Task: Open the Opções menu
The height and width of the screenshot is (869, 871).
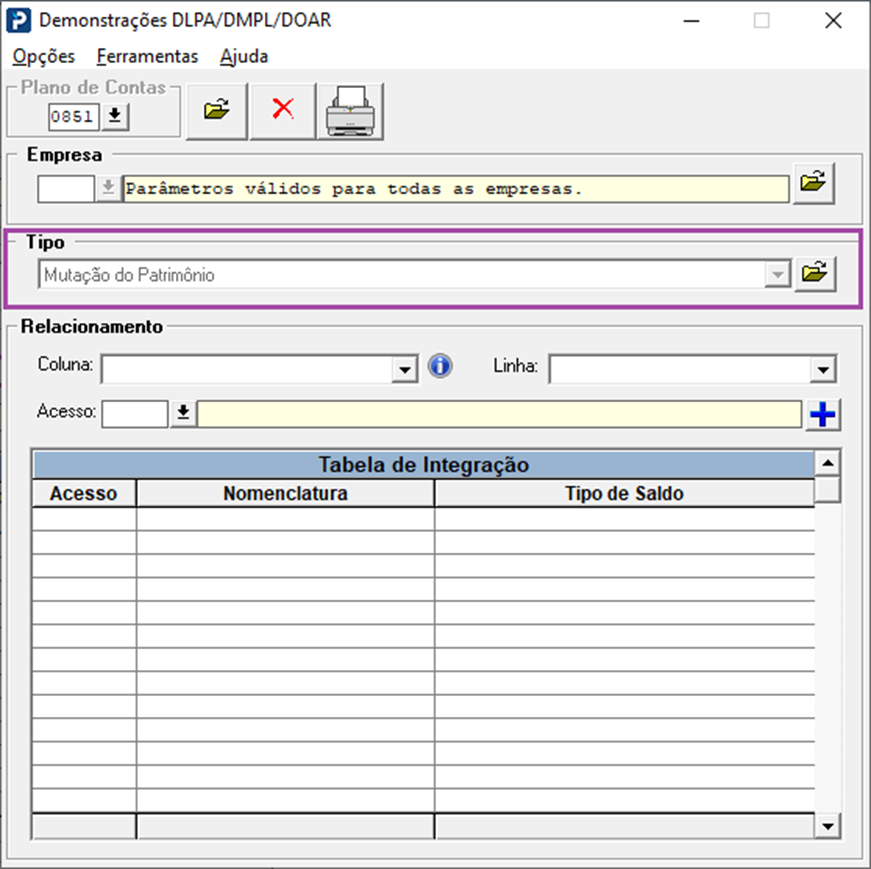Action: coord(43,56)
